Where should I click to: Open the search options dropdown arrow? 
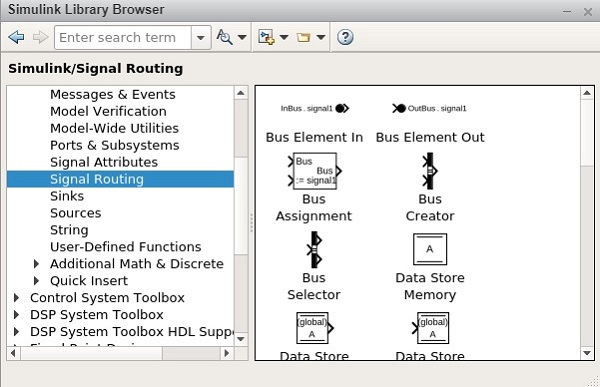242,37
